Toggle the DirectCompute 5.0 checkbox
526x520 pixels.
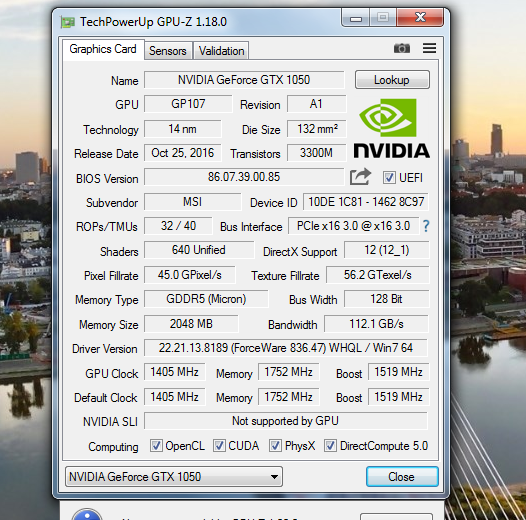pos(330,446)
